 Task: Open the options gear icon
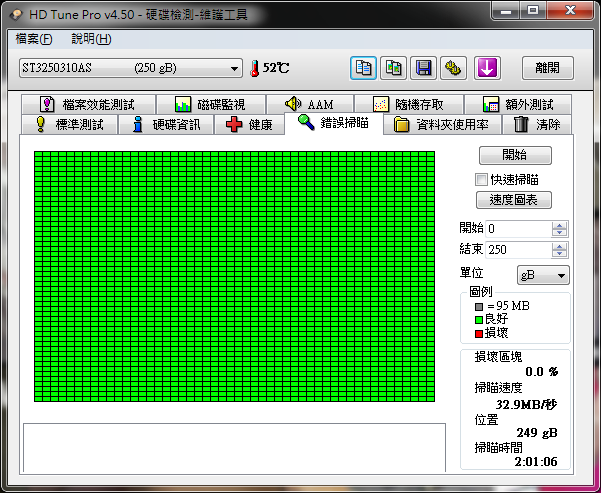pos(453,68)
